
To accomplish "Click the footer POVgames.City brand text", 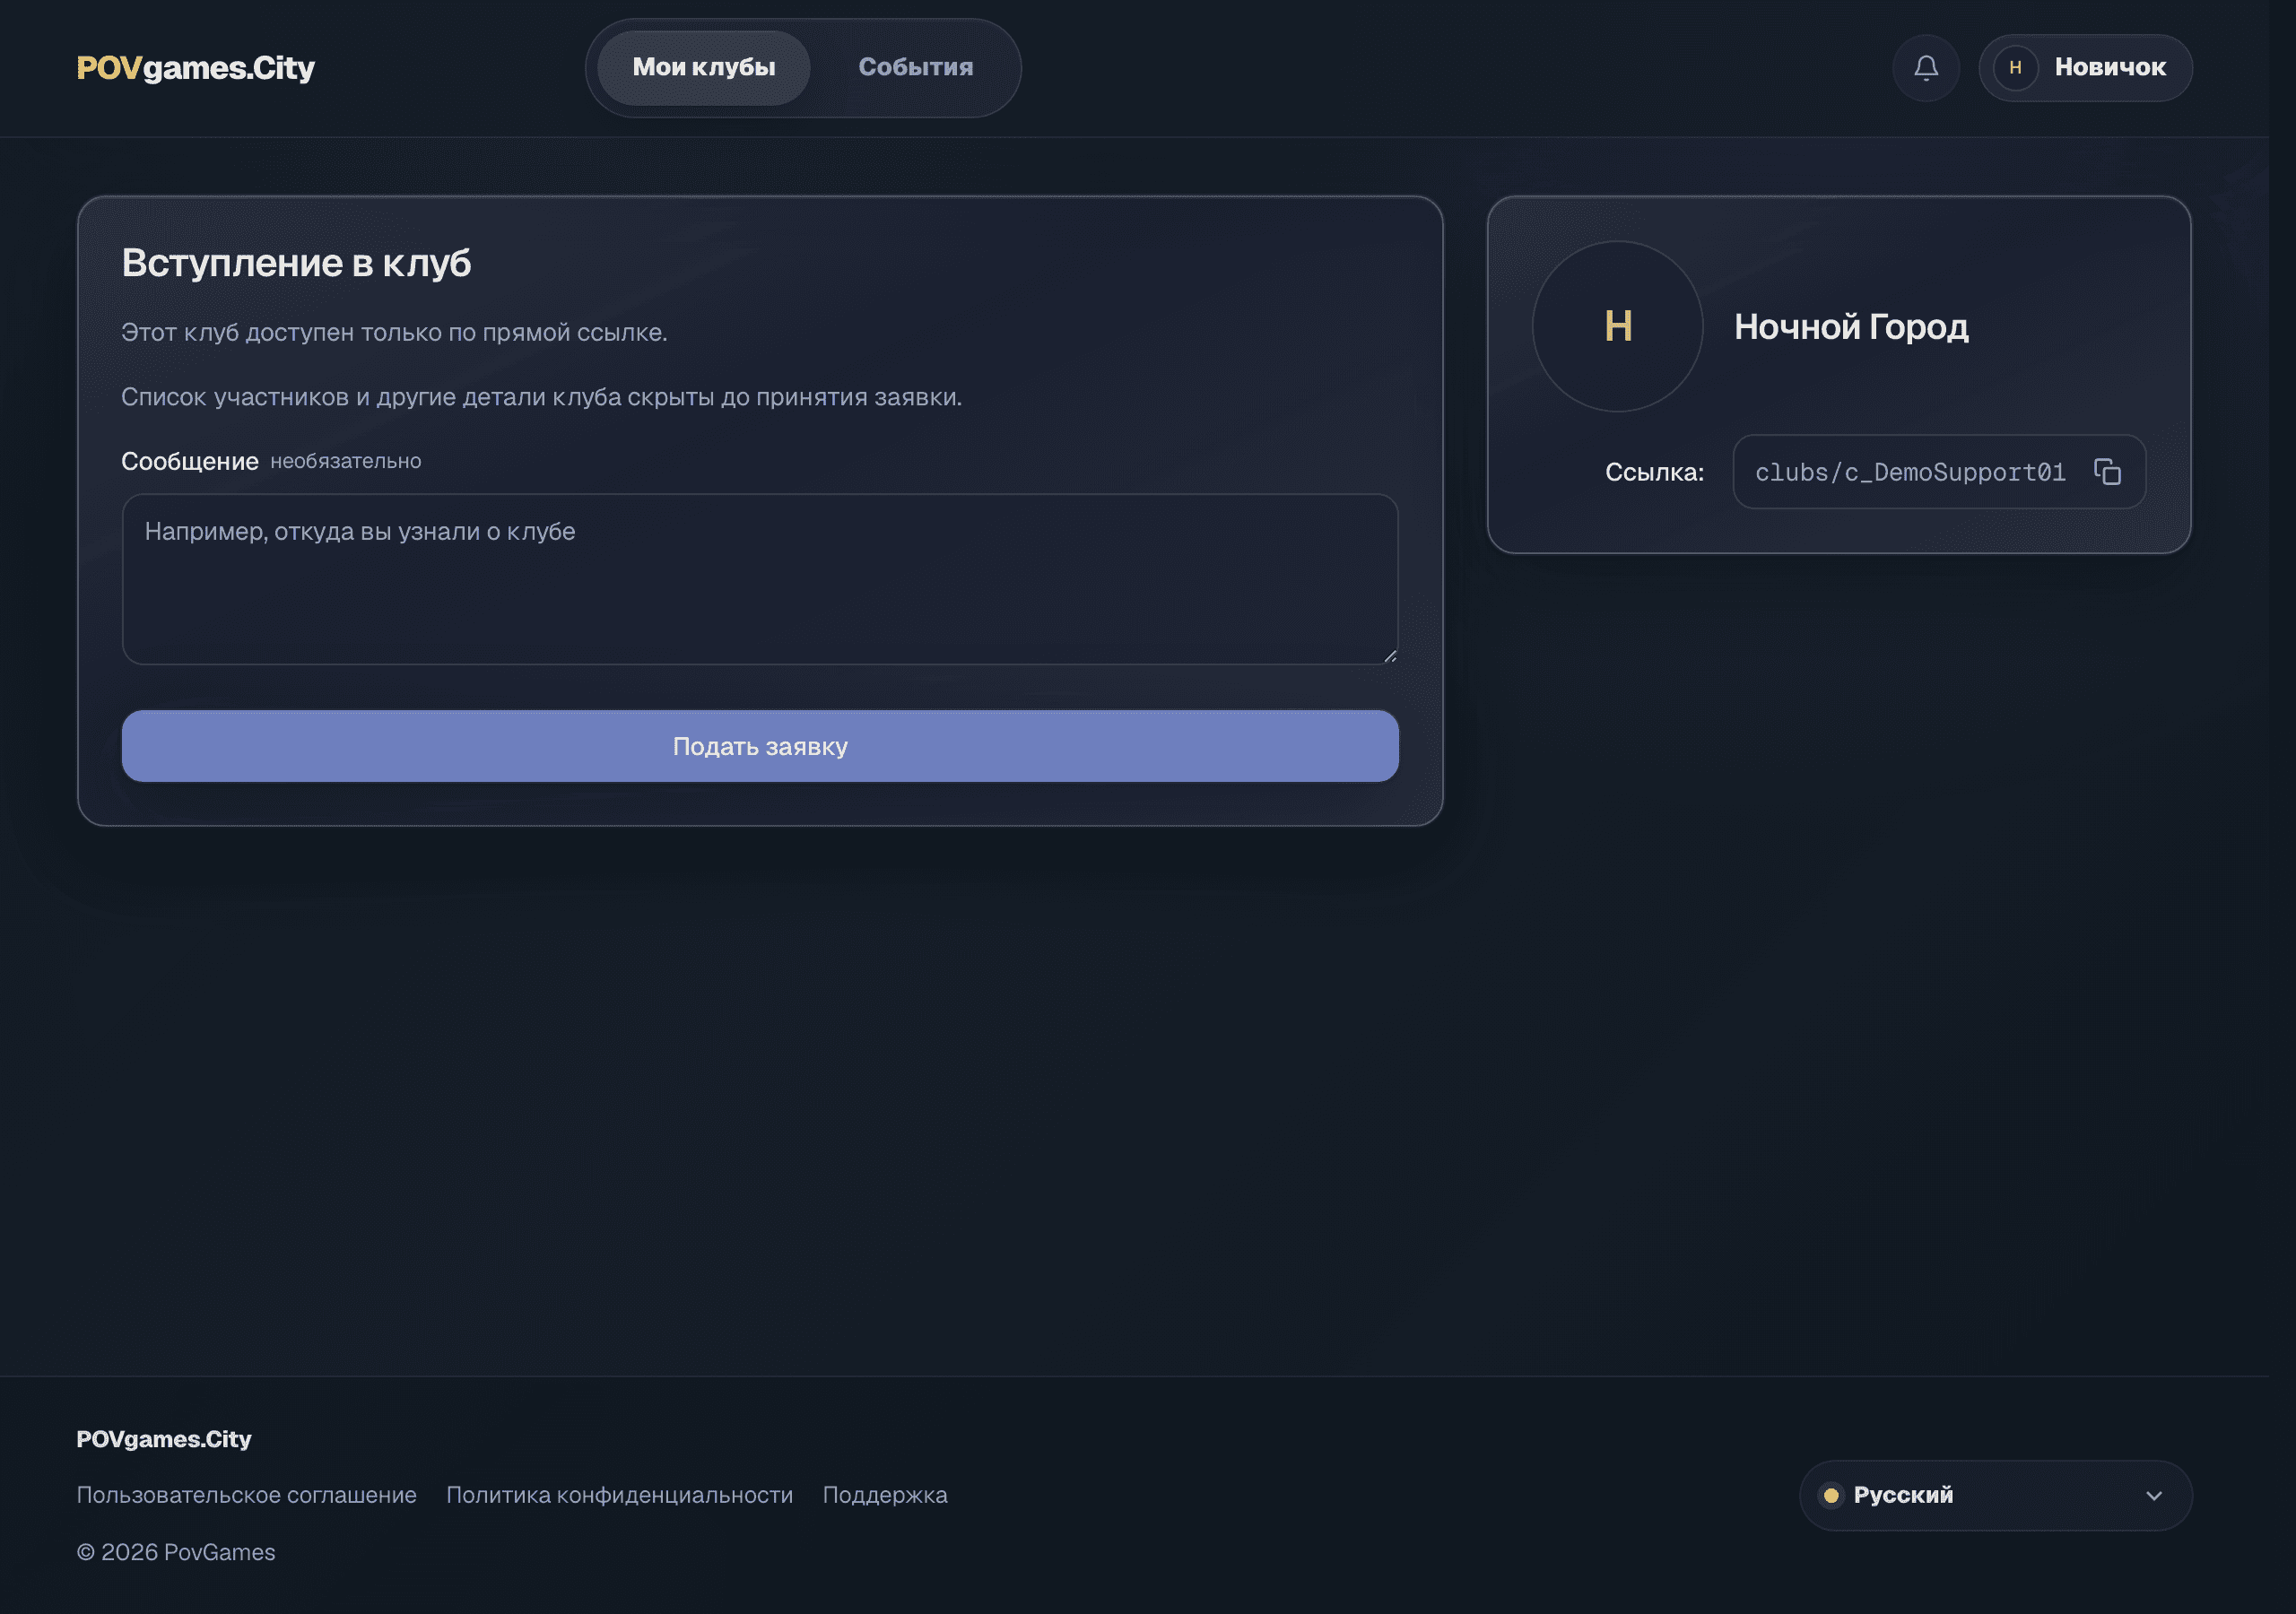I will pos(164,1439).
